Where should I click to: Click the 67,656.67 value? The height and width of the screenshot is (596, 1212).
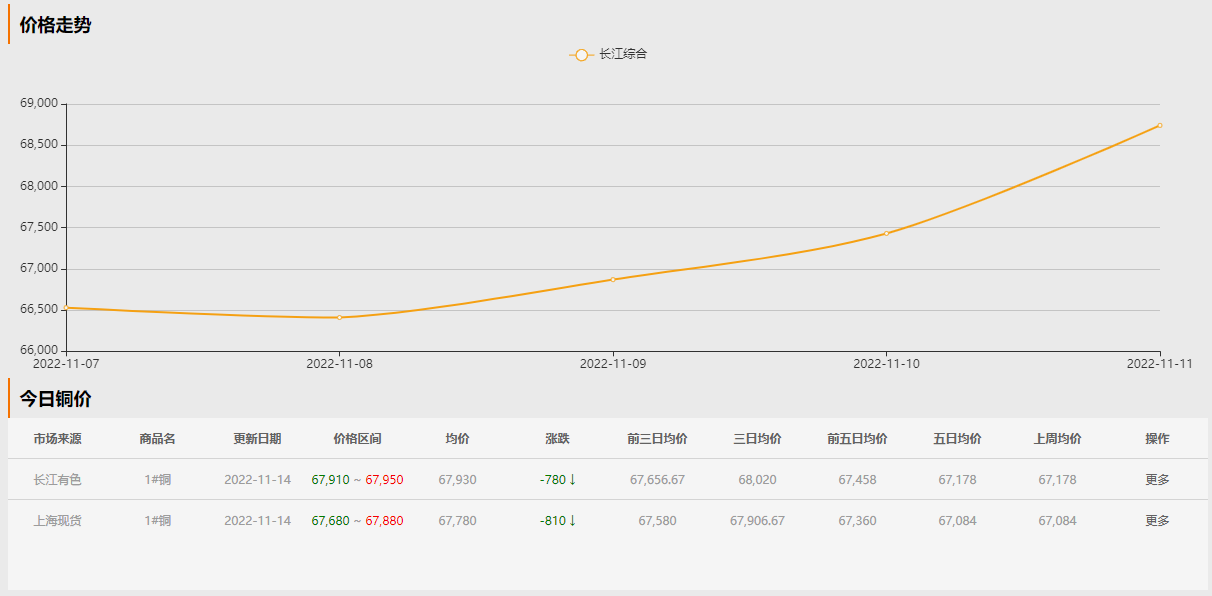pyautogui.click(x=657, y=480)
